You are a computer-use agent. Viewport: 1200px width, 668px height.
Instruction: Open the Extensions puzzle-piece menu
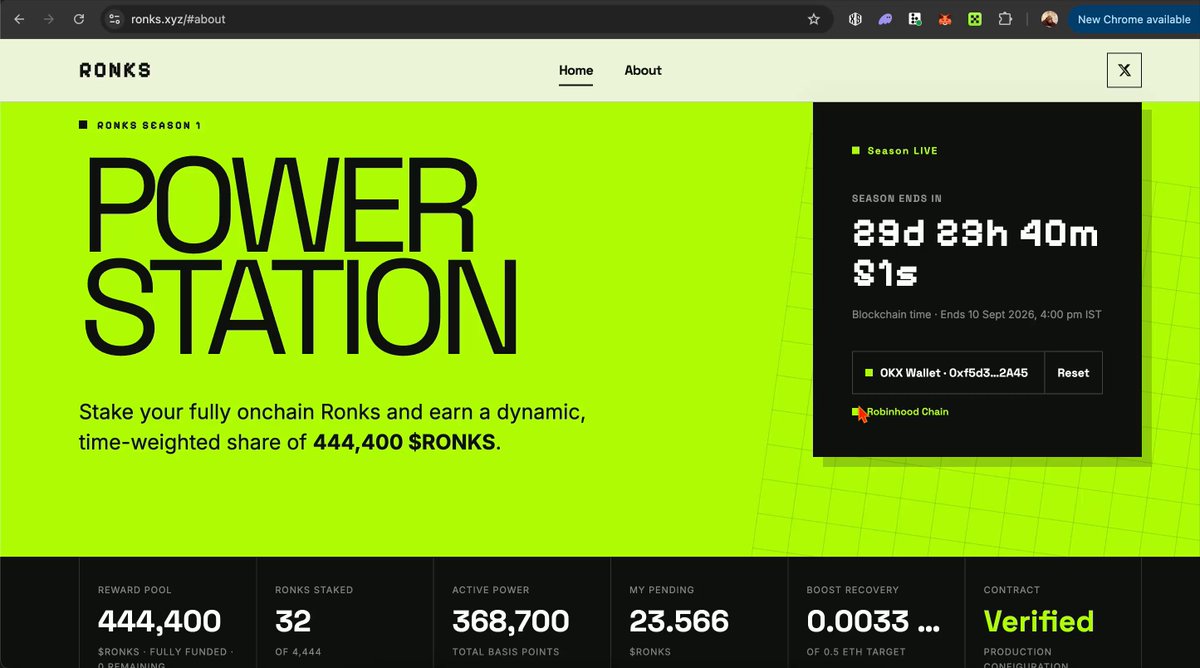1006,19
